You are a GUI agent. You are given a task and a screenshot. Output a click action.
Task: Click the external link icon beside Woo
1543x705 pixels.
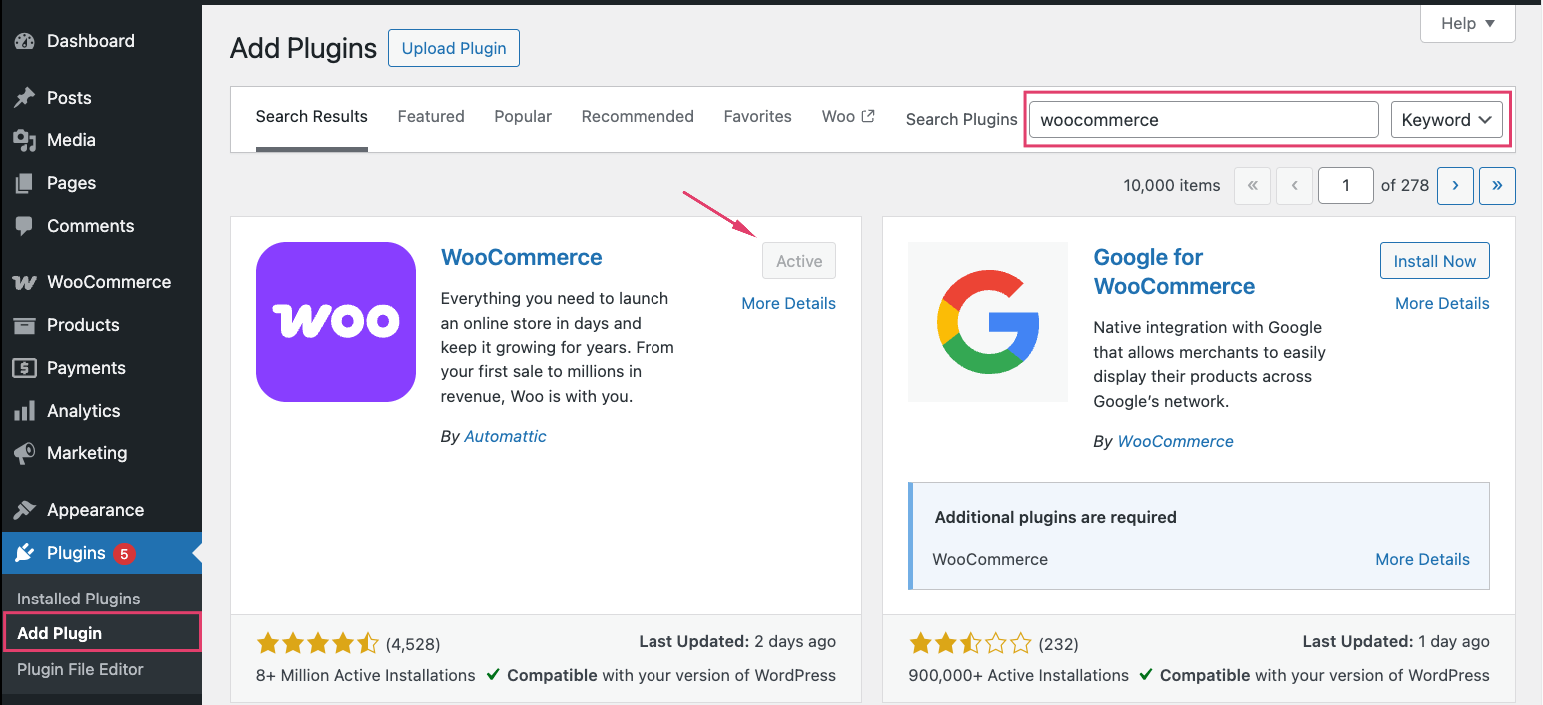click(x=868, y=116)
